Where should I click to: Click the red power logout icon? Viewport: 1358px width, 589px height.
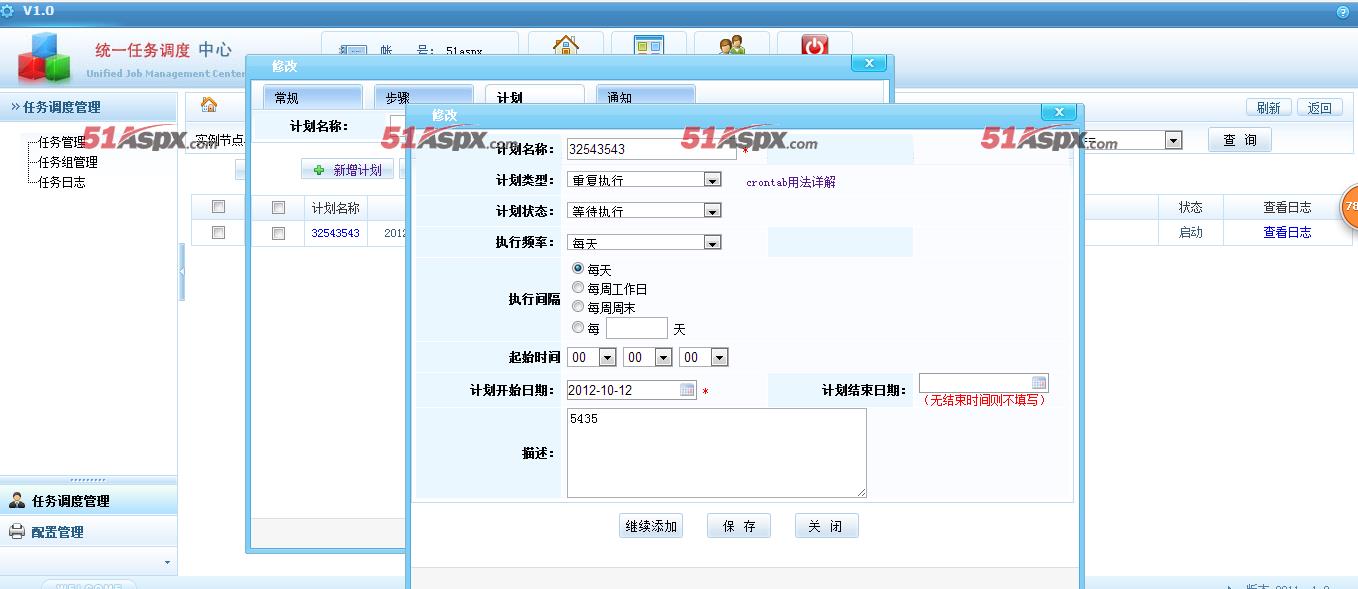tap(815, 45)
